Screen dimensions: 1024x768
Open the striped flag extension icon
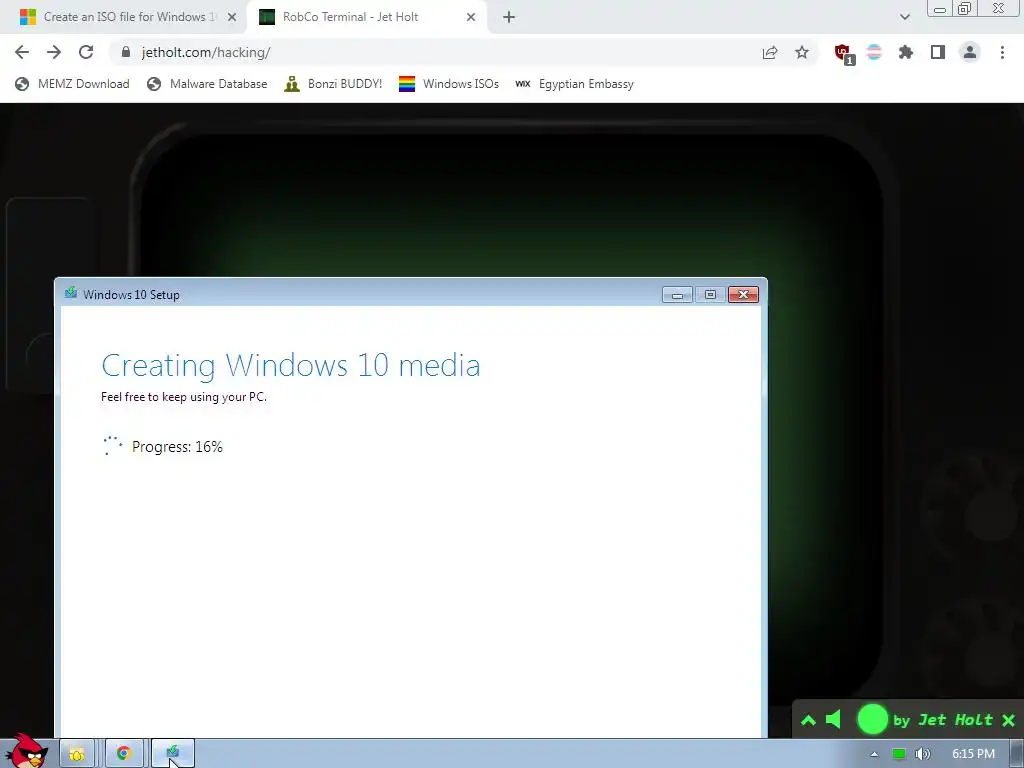pyautogui.click(x=874, y=52)
